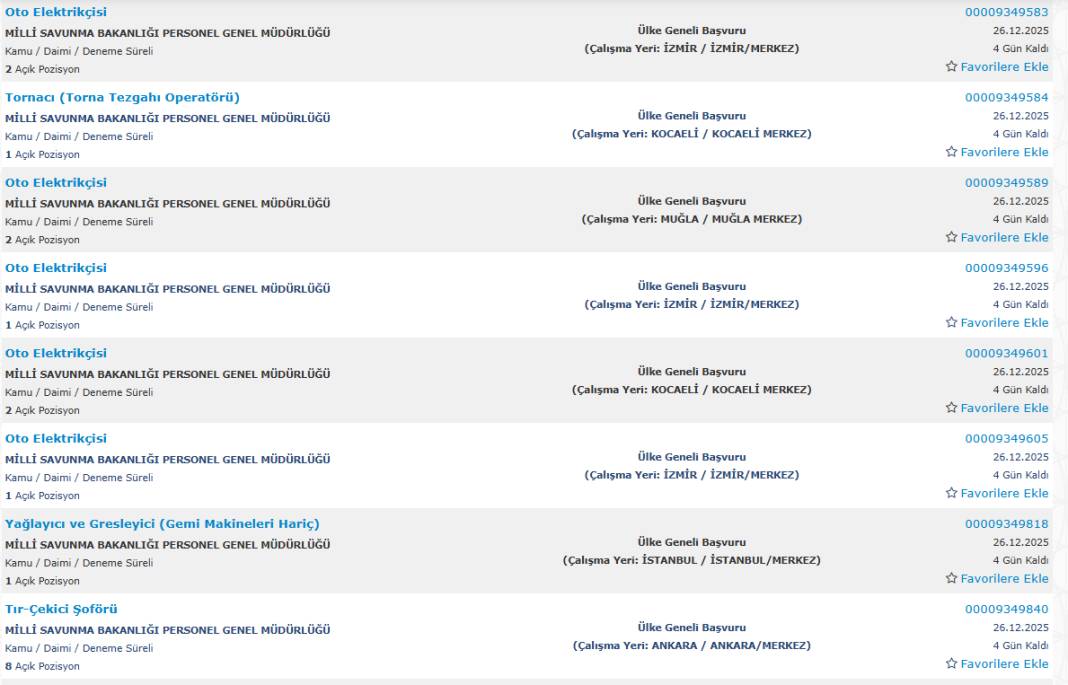Star the Muğla Oto Elektrikçisi listing 00009349589
The width and height of the screenshot is (1068, 685).
[952, 237]
